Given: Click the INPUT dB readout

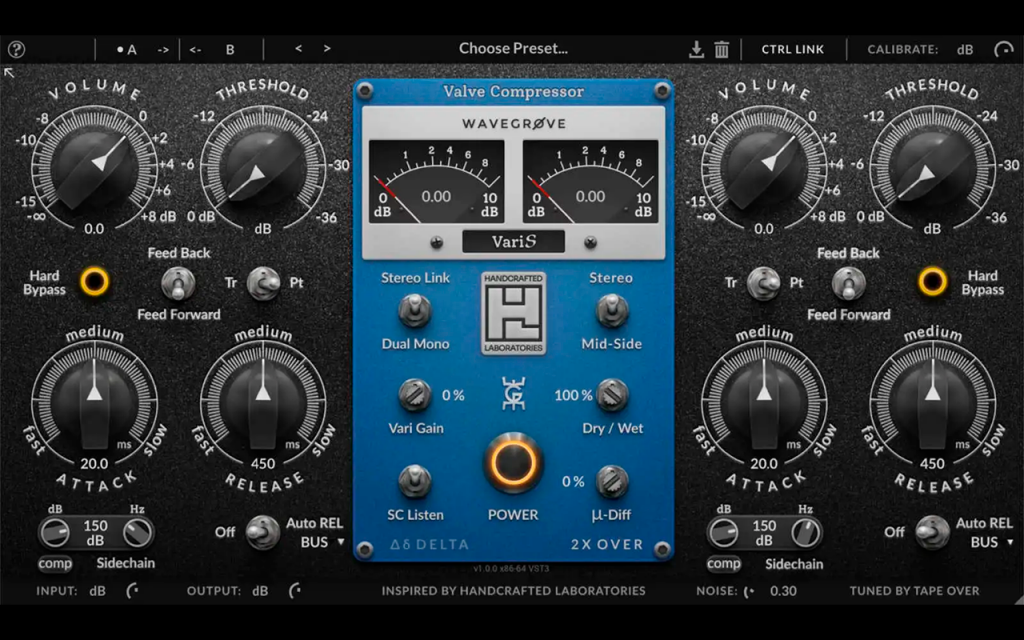Looking at the screenshot, I should click(97, 591).
